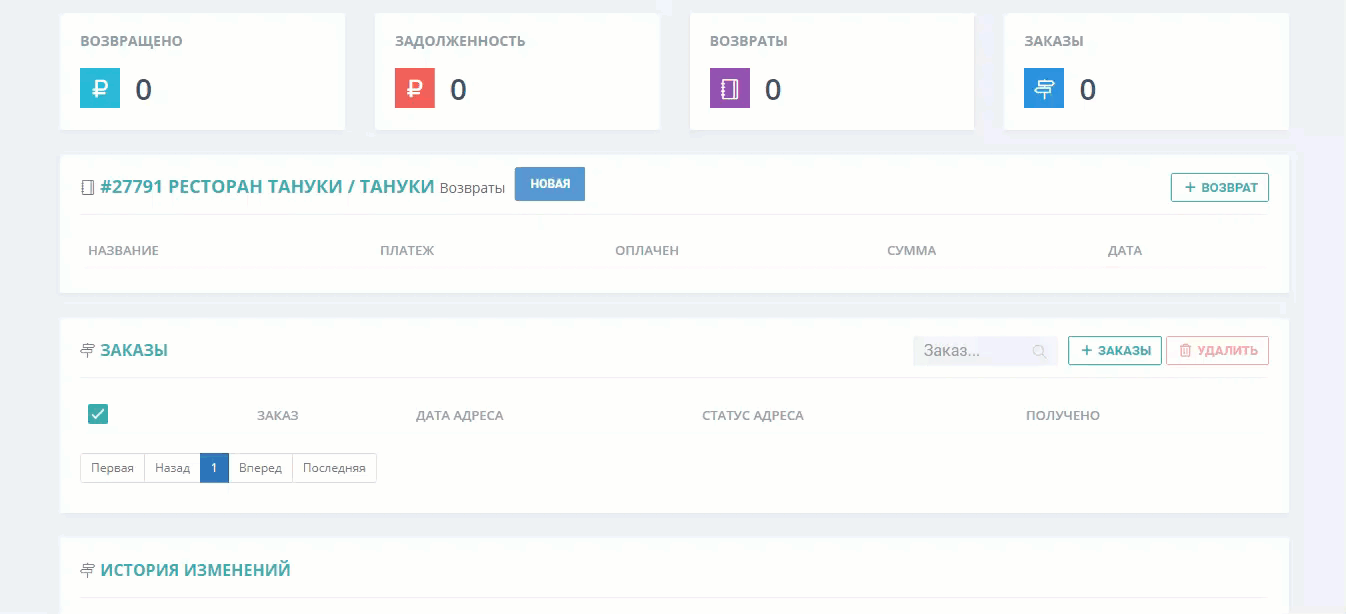This screenshot has height=614, width=1346.
Task: Click the Заказы section heading text
Action: [x=134, y=350]
